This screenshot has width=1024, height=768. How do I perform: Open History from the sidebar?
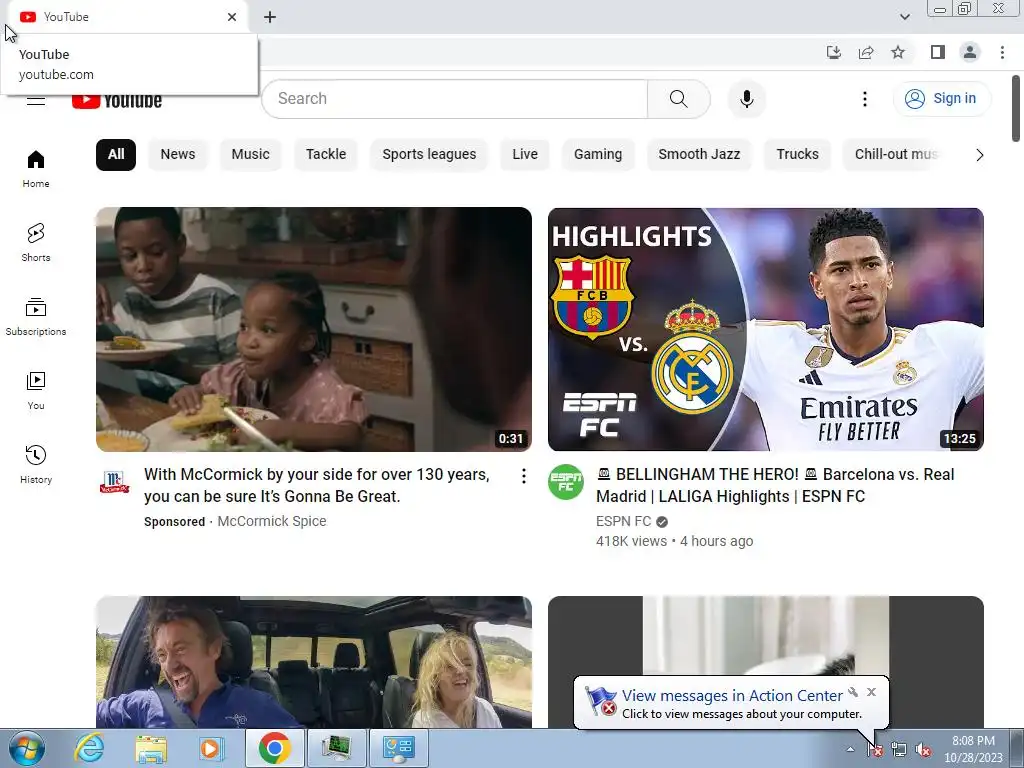coord(36,464)
